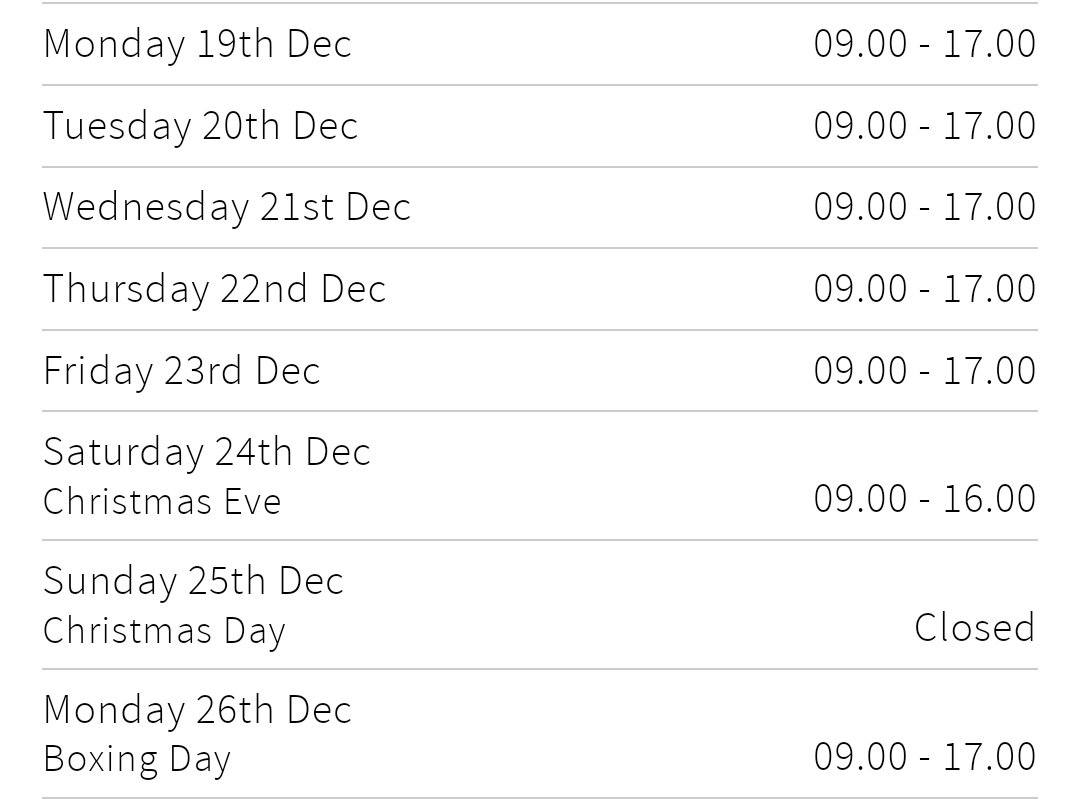Select the Sunday 25th Dec label

(193, 581)
